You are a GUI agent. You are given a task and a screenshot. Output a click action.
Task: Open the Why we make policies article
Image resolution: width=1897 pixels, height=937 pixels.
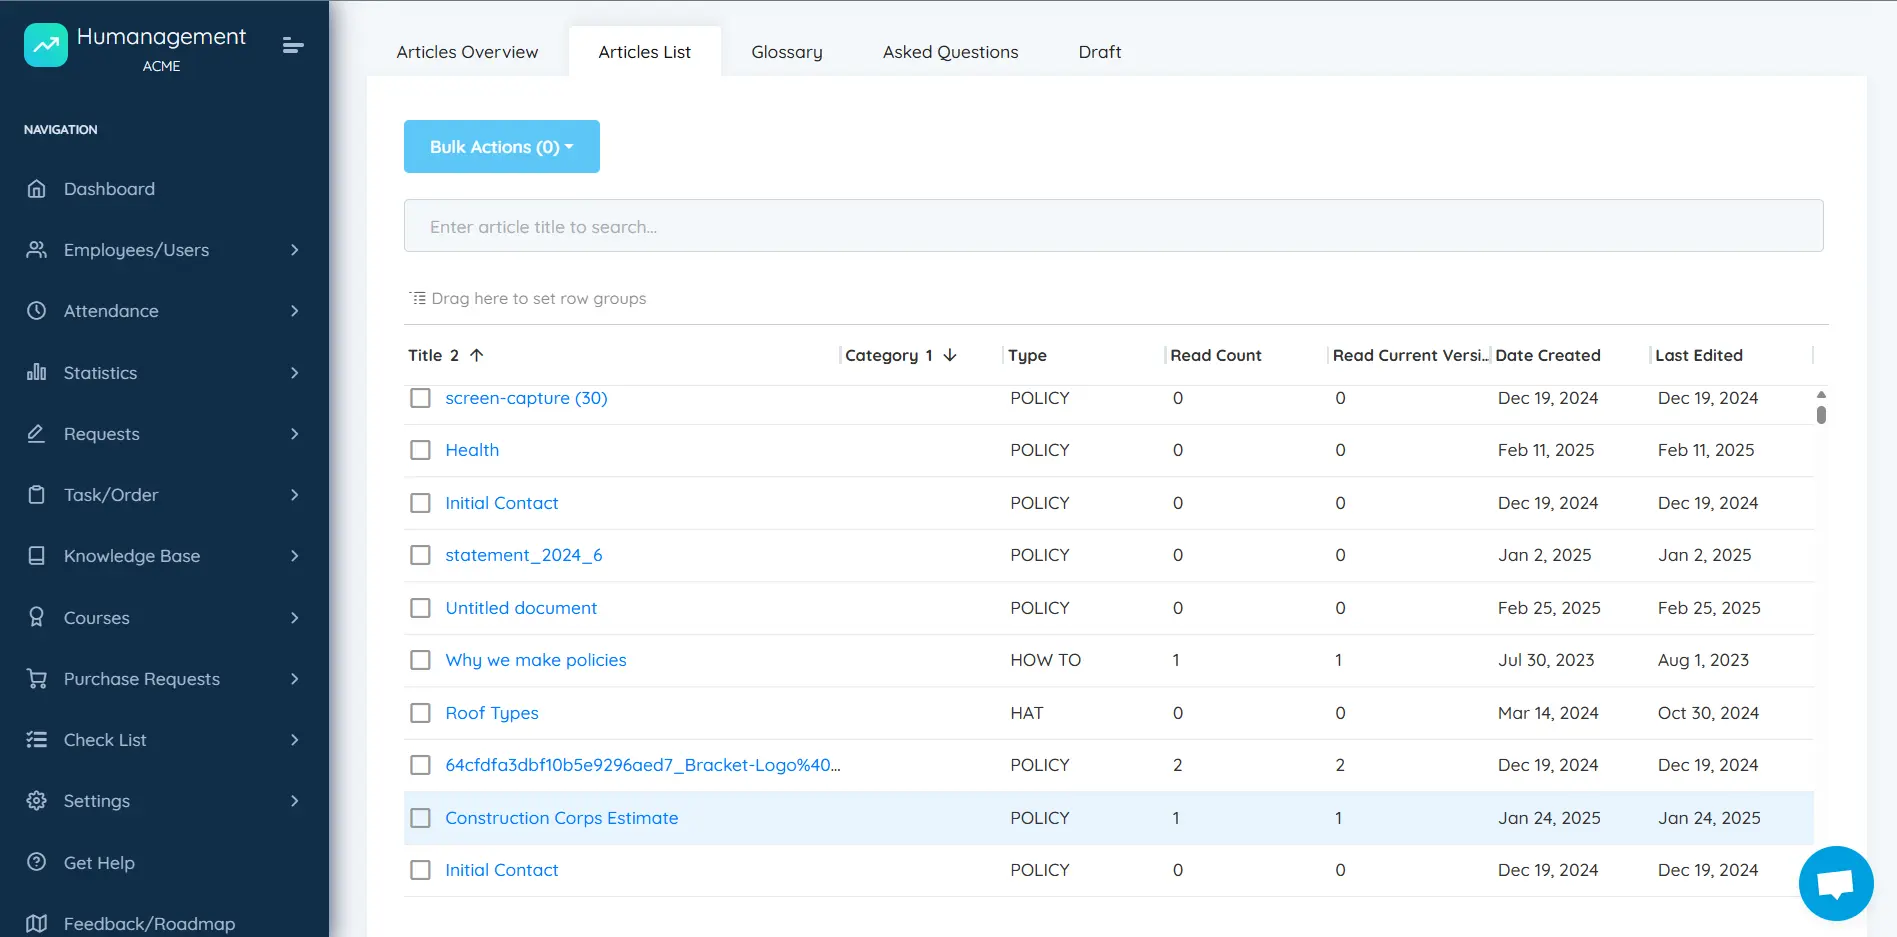tap(536, 660)
